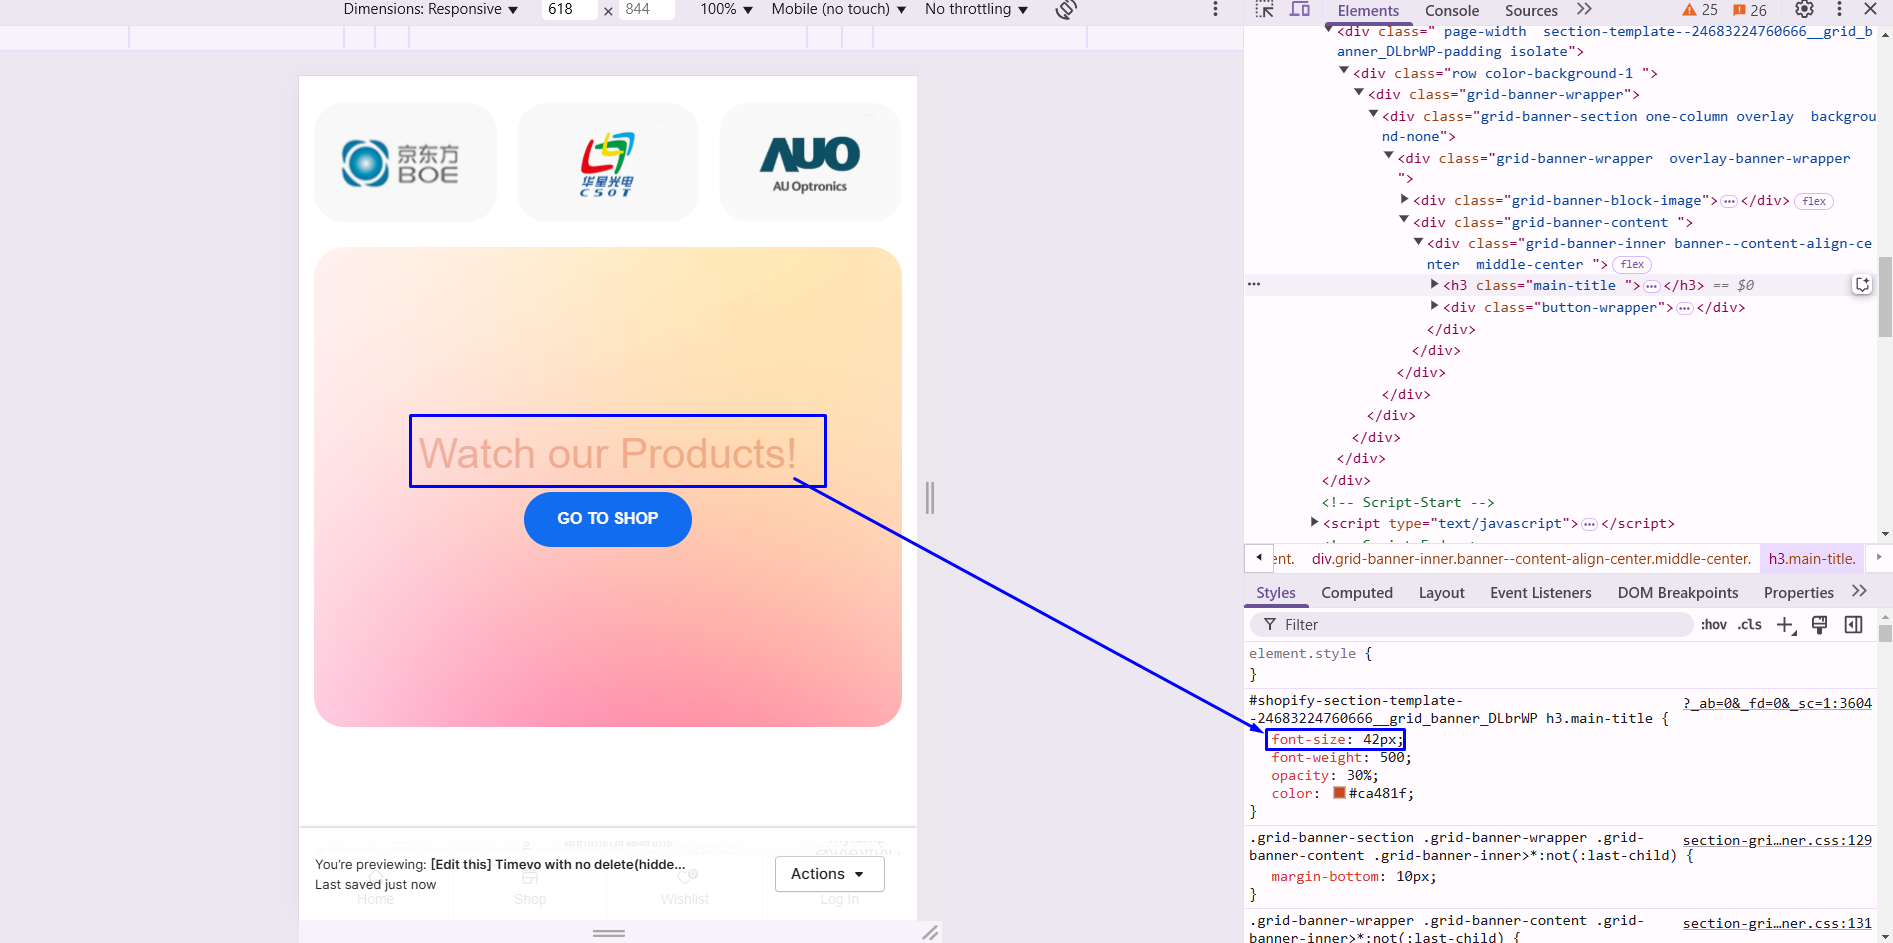Click the viewport width resize handle
Image resolution: width=1893 pixels, height=943 pixels.
pyautogui.click(x=930, y=498)
